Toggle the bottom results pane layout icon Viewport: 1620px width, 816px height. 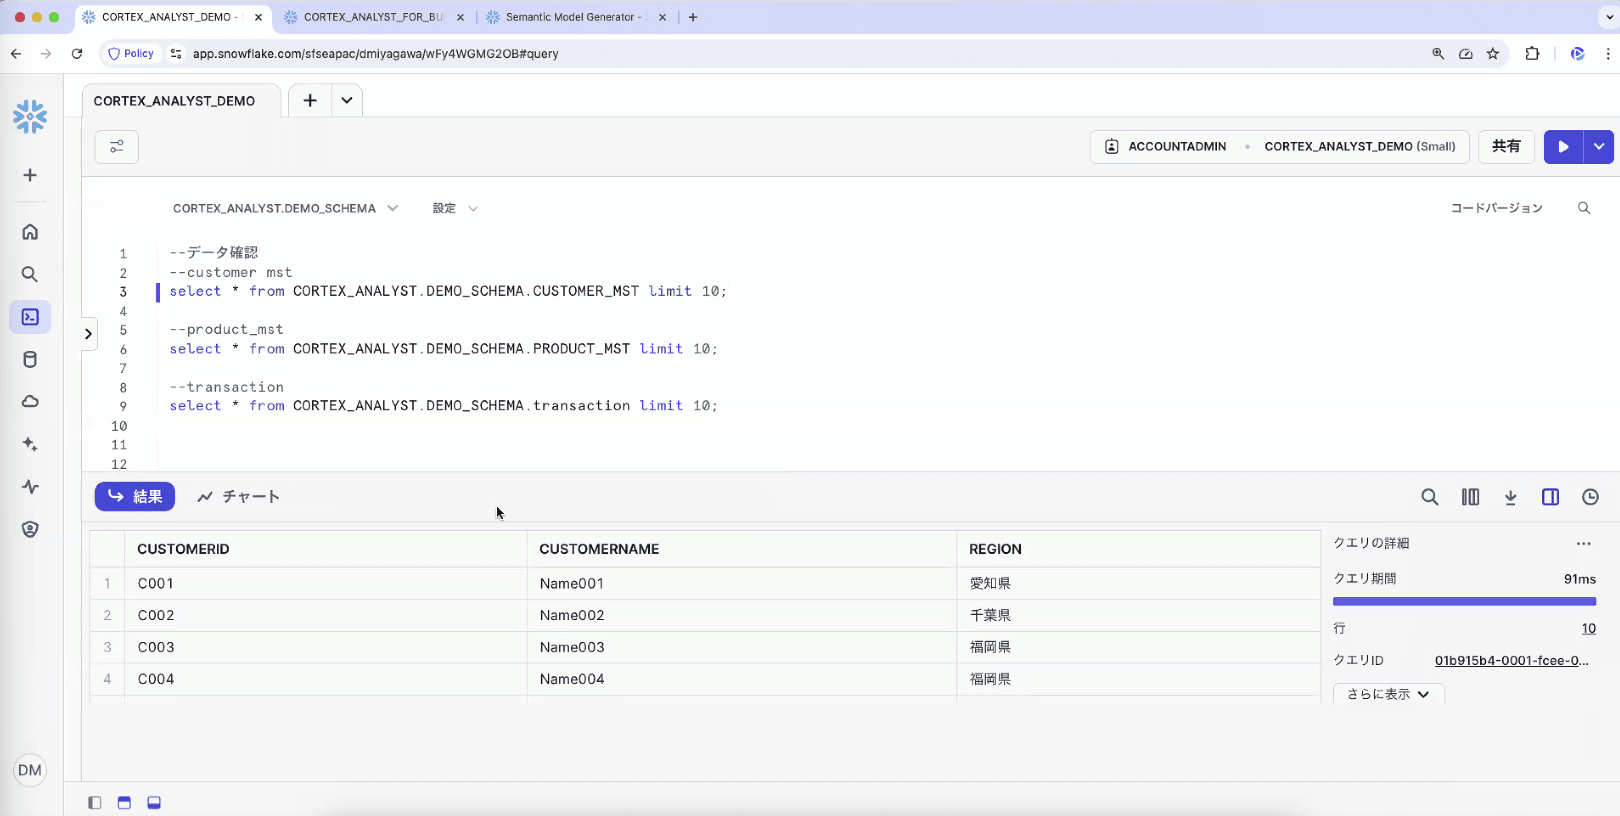pyautogui.click(x=154, y=802)
